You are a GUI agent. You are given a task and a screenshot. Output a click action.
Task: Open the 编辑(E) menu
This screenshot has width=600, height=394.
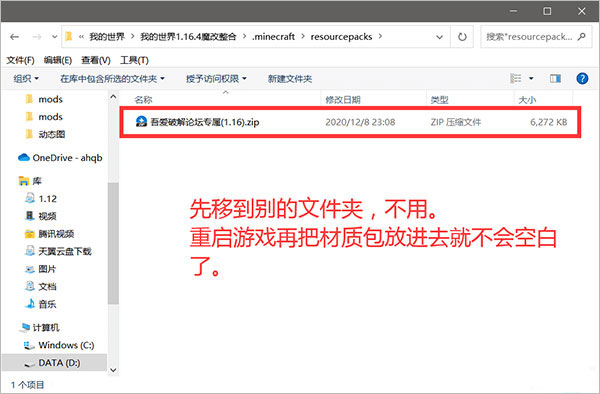click(x=58, y=60)
